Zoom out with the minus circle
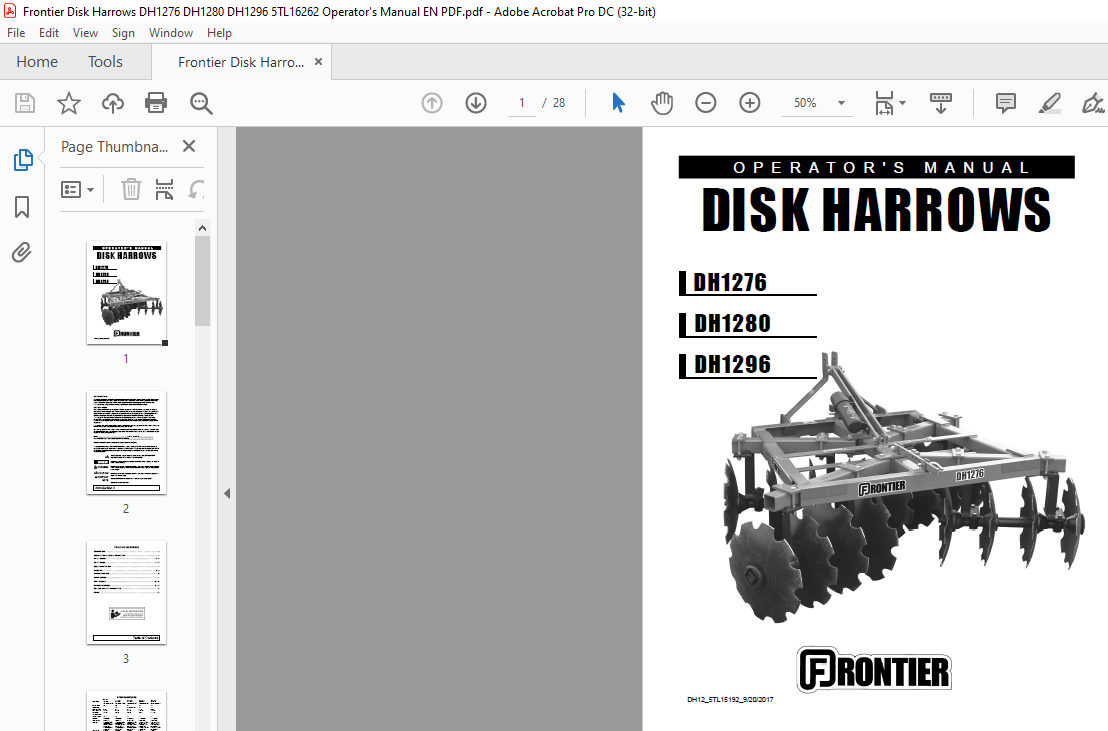The width and height of the screenshot is (1108, 731). tap(705, 103)
